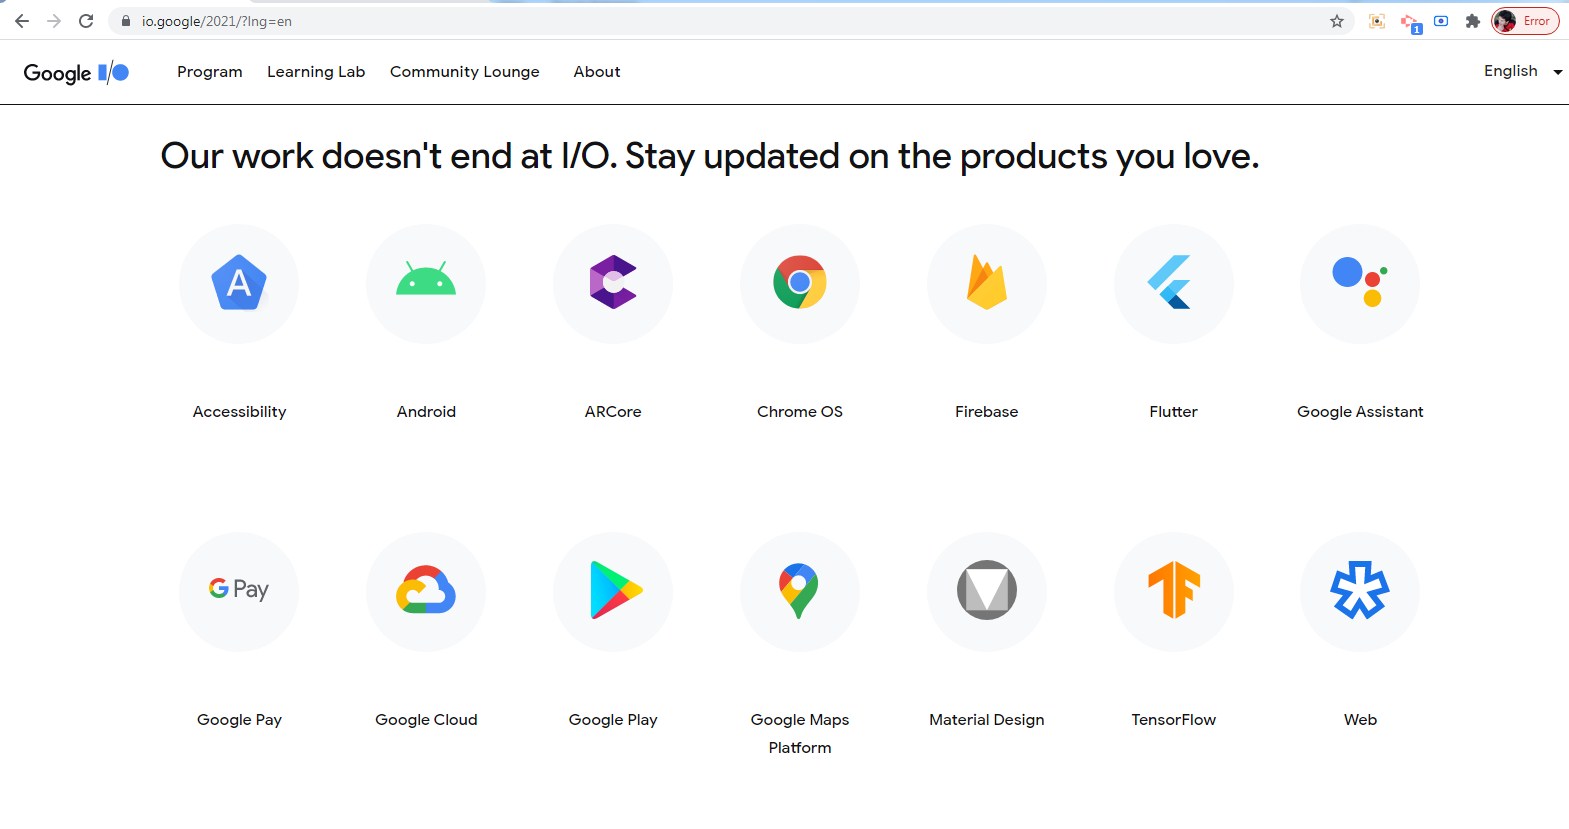Follow the Accessibility text link
This screenshot has width=1569, height=829.
[239, 412]
